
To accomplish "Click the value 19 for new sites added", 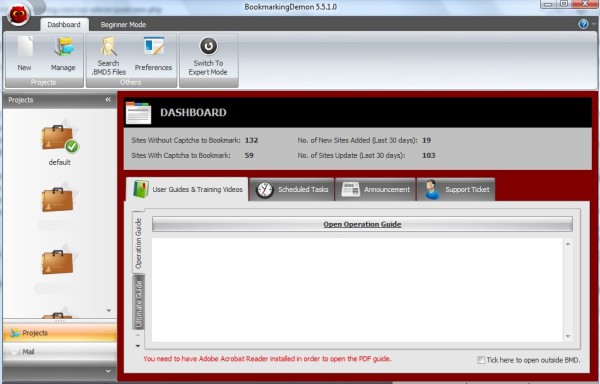I will click(x=427, y=140).
